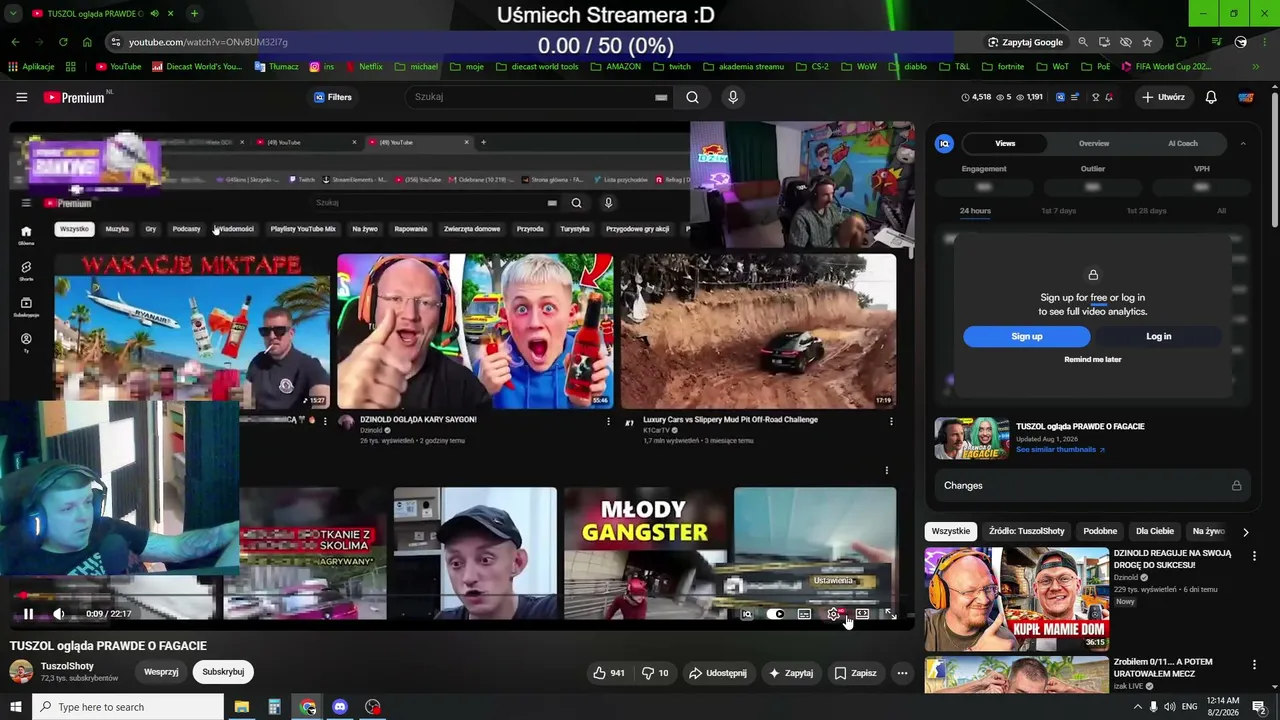Open options for Zrobiłem 0/11 video
The width and height of the screenshot is (1280, 720).
coord(1254,665)
